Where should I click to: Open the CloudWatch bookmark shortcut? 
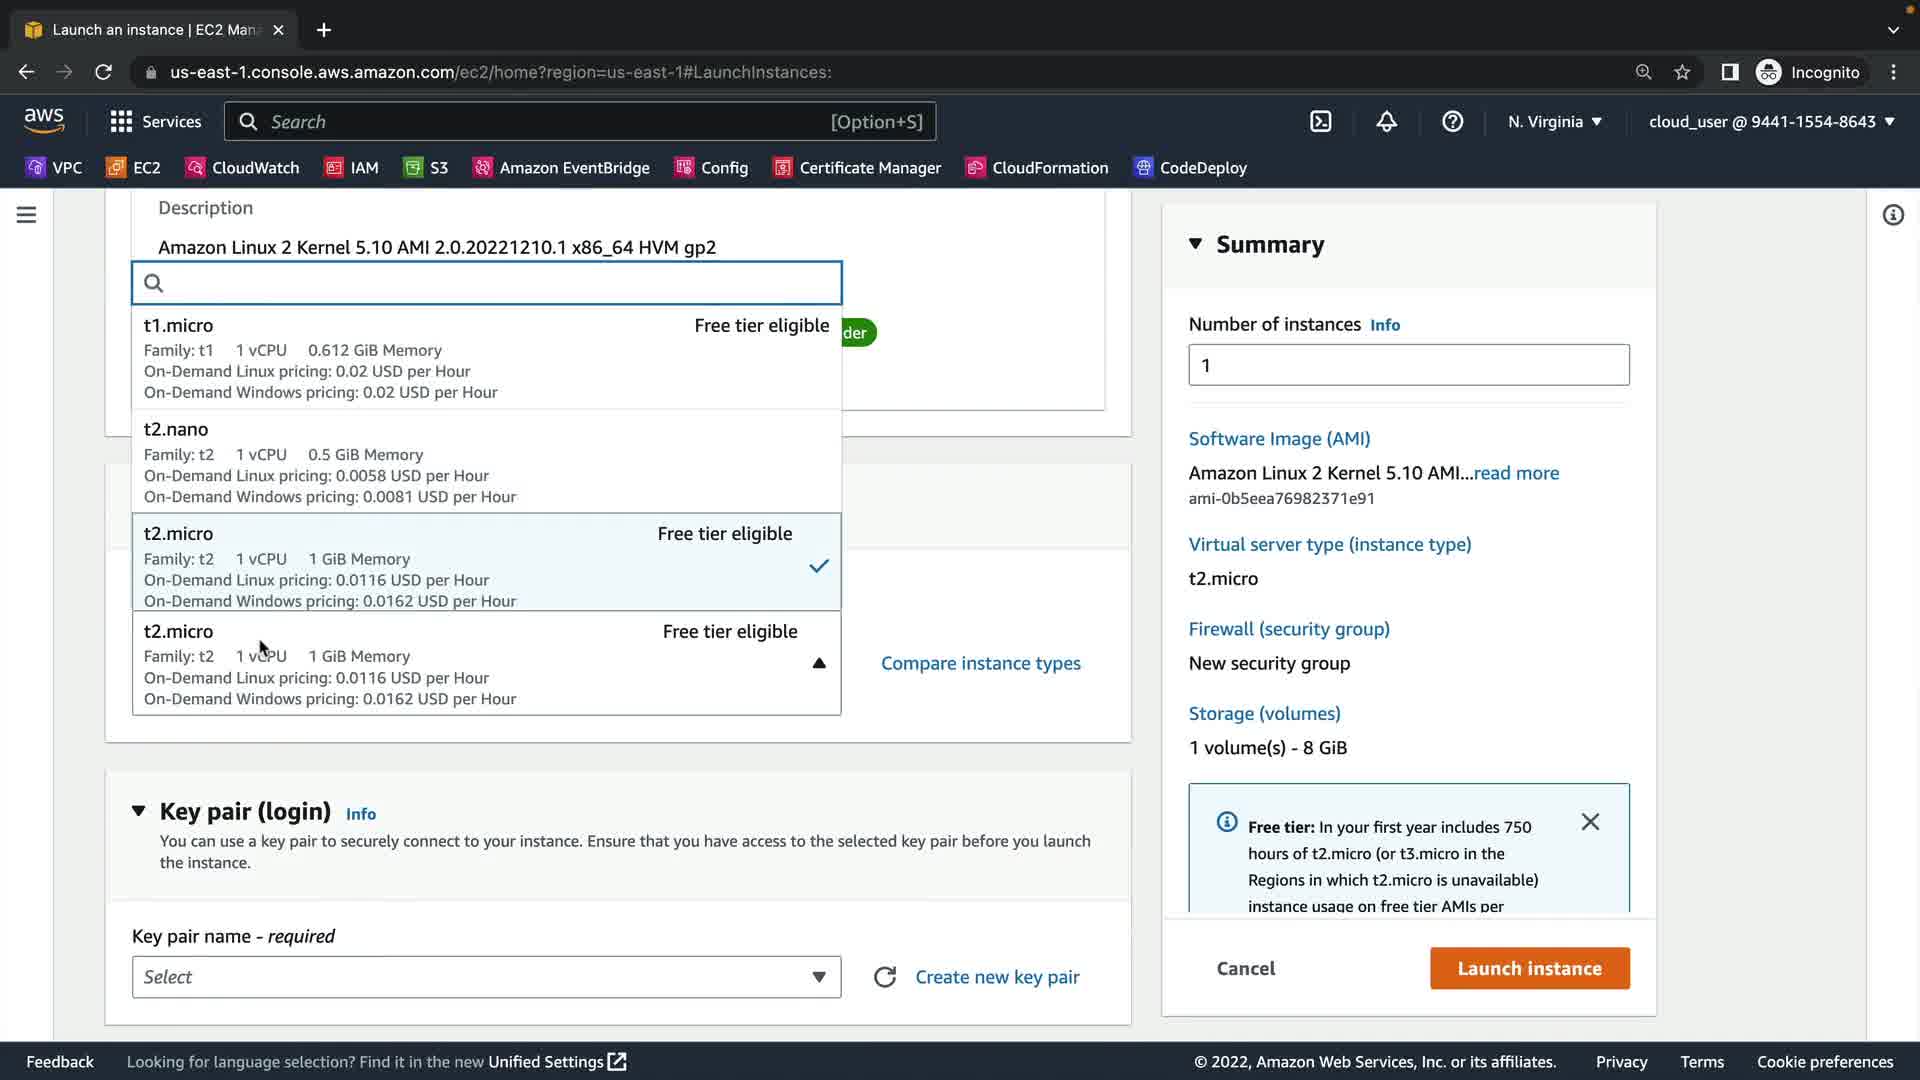click(242, 168)
